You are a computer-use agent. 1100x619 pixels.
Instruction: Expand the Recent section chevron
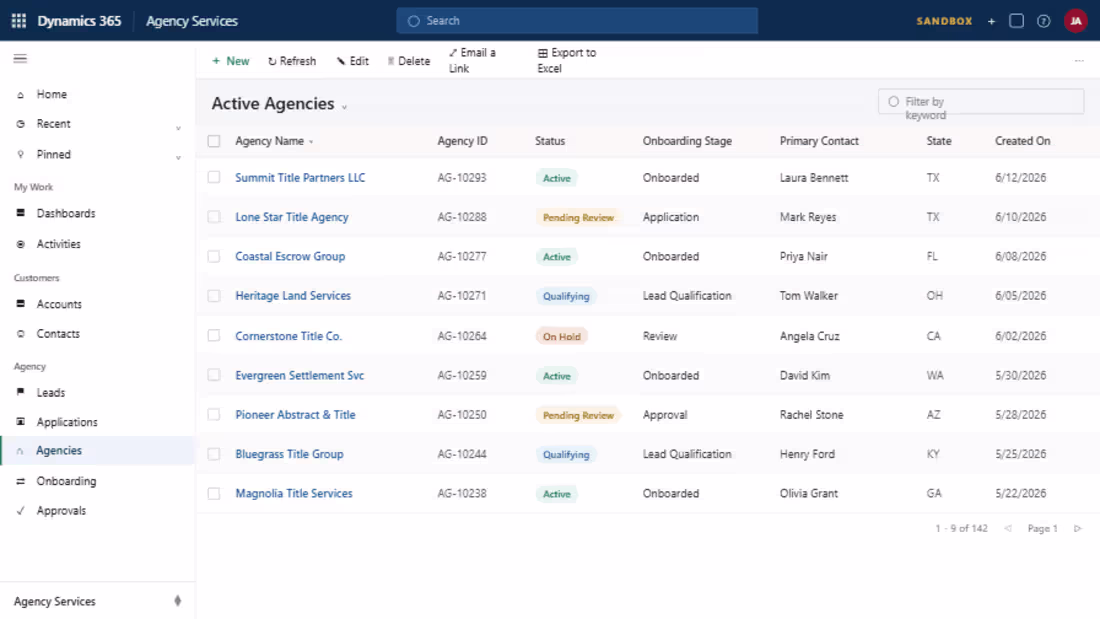[178, 128]
